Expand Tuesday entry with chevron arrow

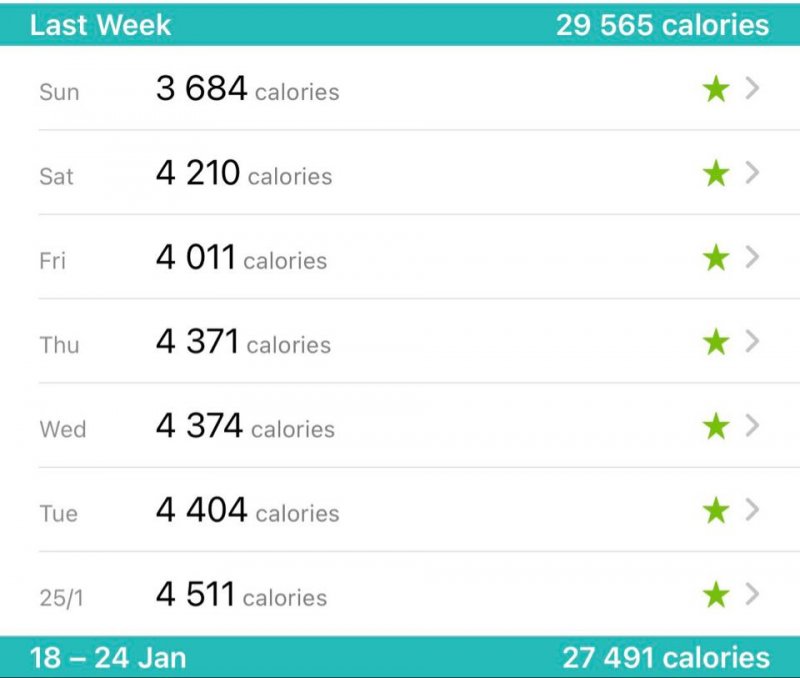[752, 509]
